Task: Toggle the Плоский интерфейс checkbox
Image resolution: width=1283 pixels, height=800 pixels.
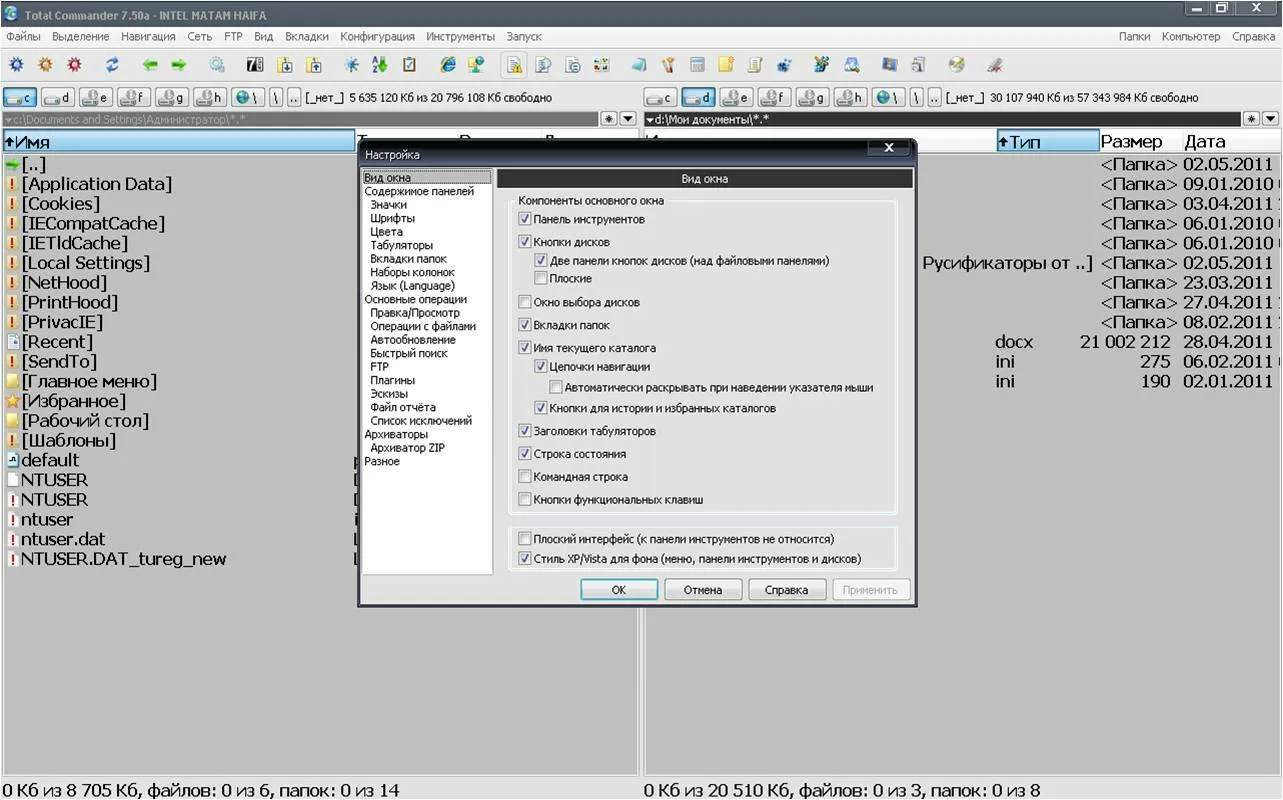Action: point(525,539)
